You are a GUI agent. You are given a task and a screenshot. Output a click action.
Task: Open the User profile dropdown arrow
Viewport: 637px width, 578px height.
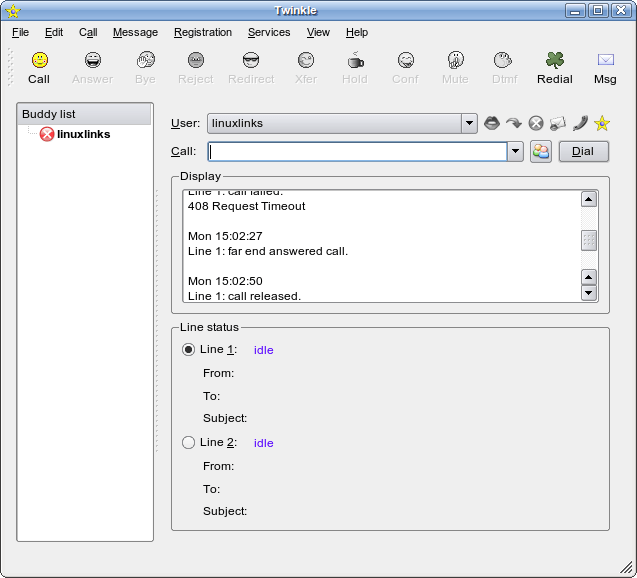pyautogui.click(x=469, y=123)
